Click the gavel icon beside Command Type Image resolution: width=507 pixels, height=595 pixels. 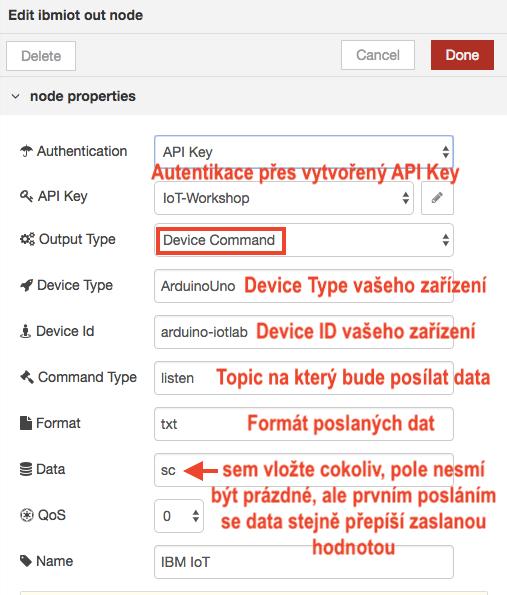[x=27, y=377]
